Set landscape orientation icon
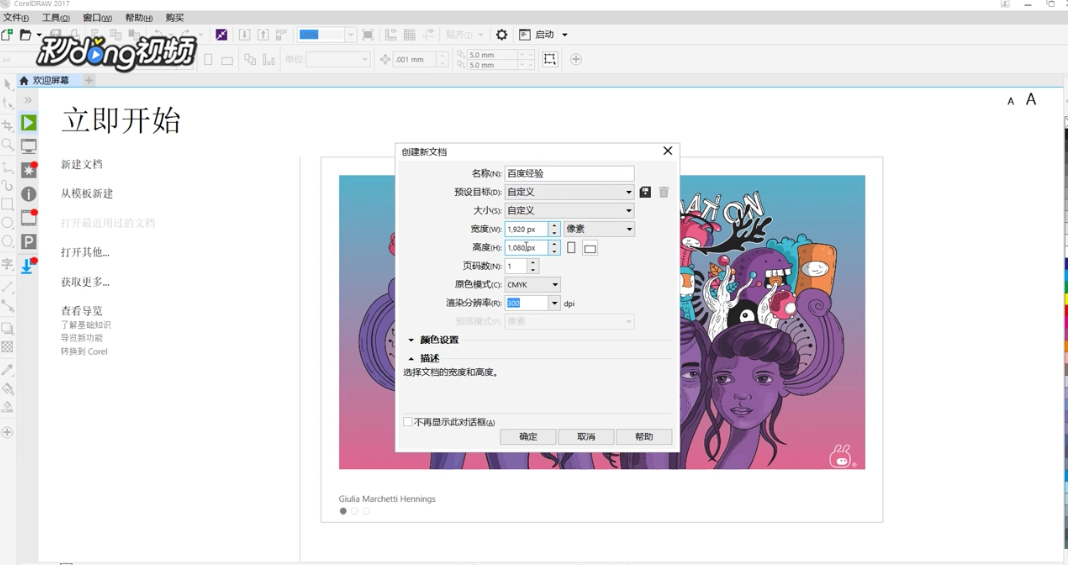 tap(590, 248)
